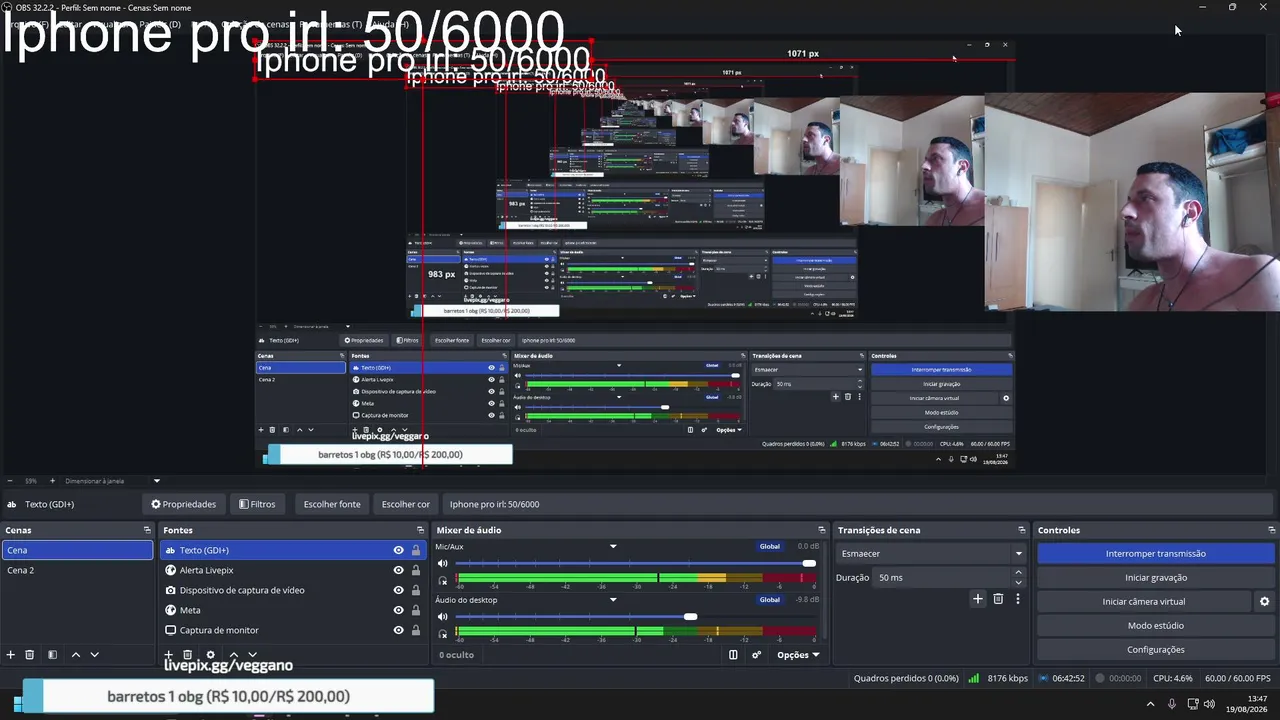
Task: Zoom out the preview with the minus icon
Action: [10, 481]
